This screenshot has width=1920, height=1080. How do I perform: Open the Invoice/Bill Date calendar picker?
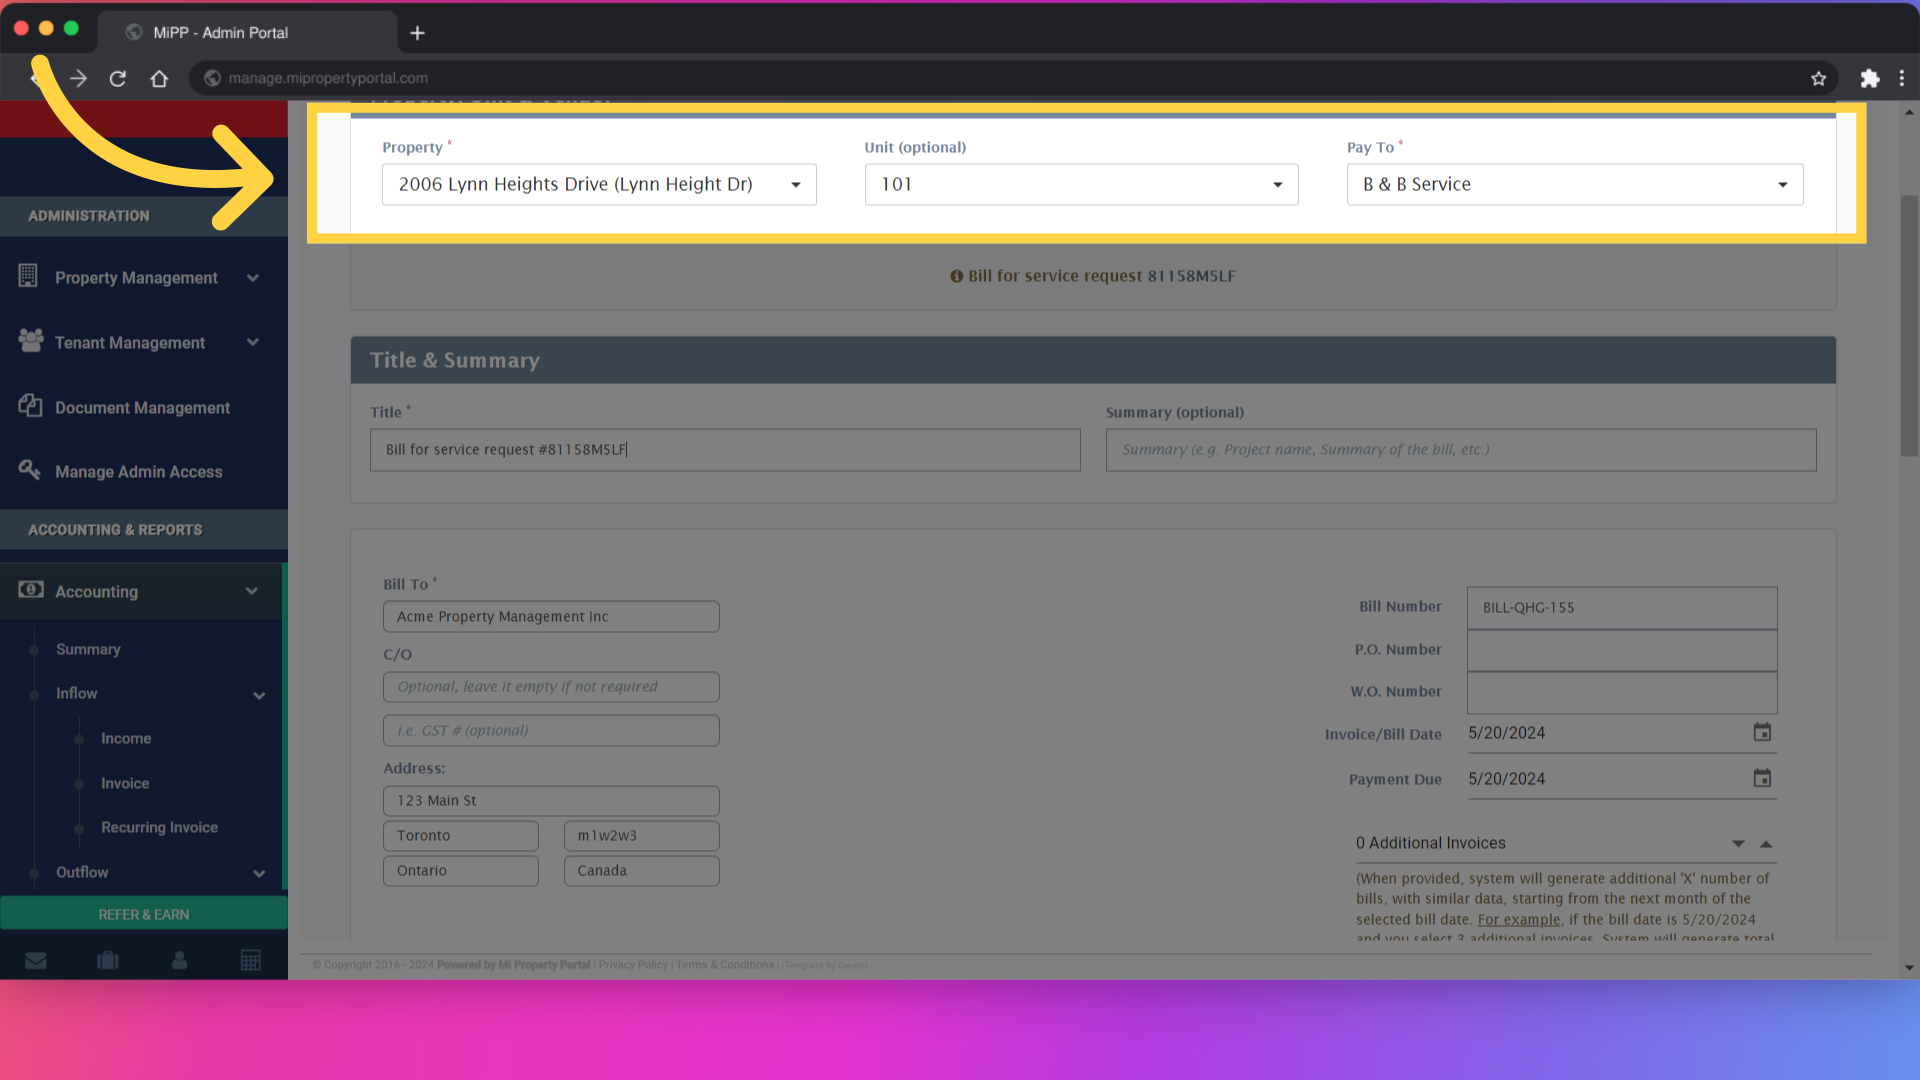click(x=1762, y=733)
